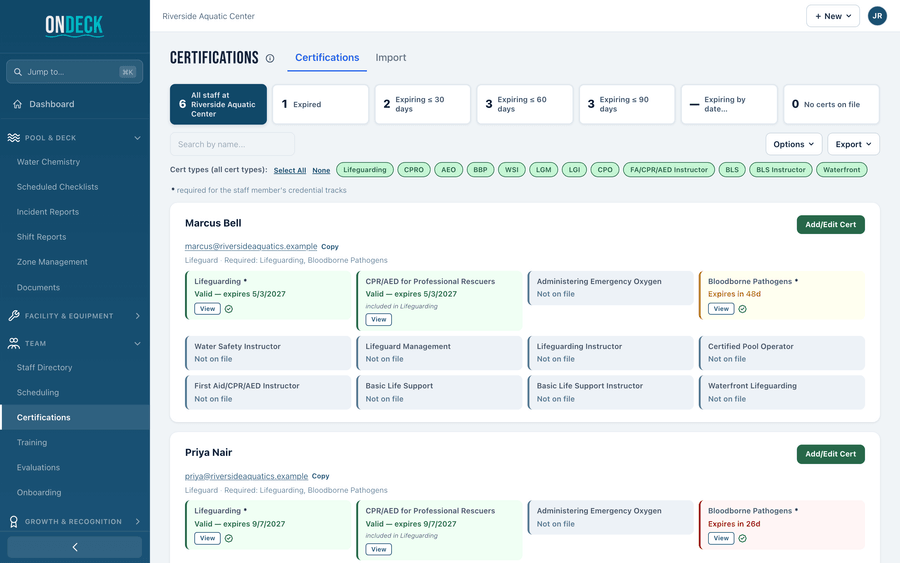Click the Dashboard home icon
The image size is (900, 563).
[18, 104]
